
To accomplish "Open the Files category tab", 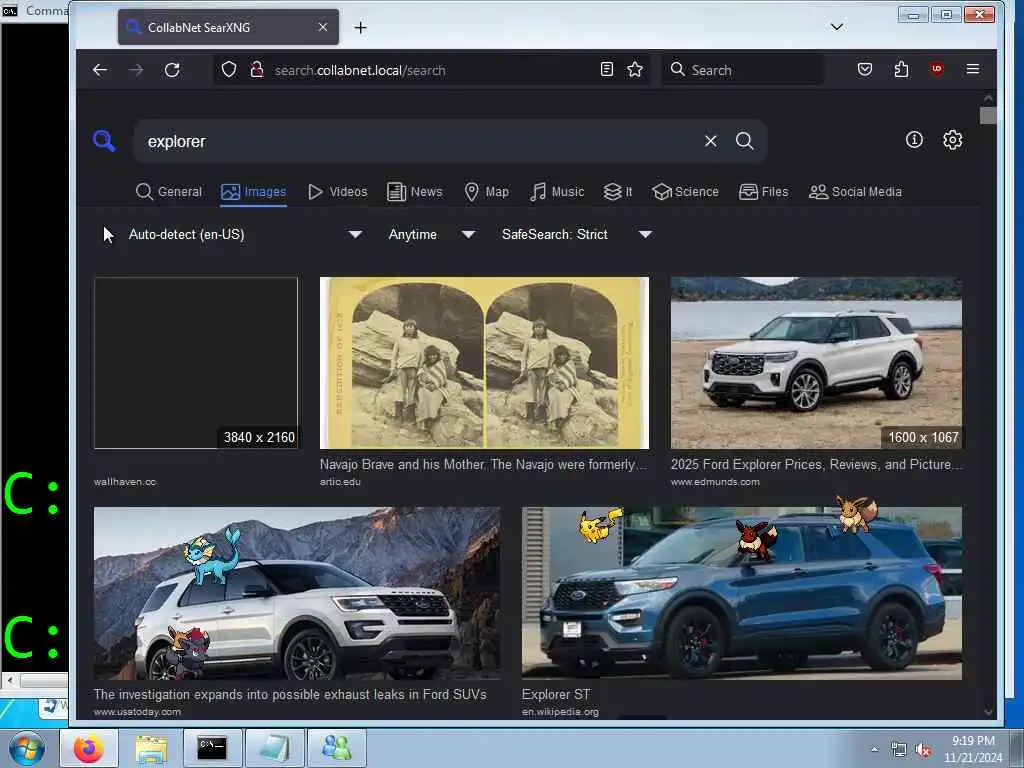I will pos(763,191).
